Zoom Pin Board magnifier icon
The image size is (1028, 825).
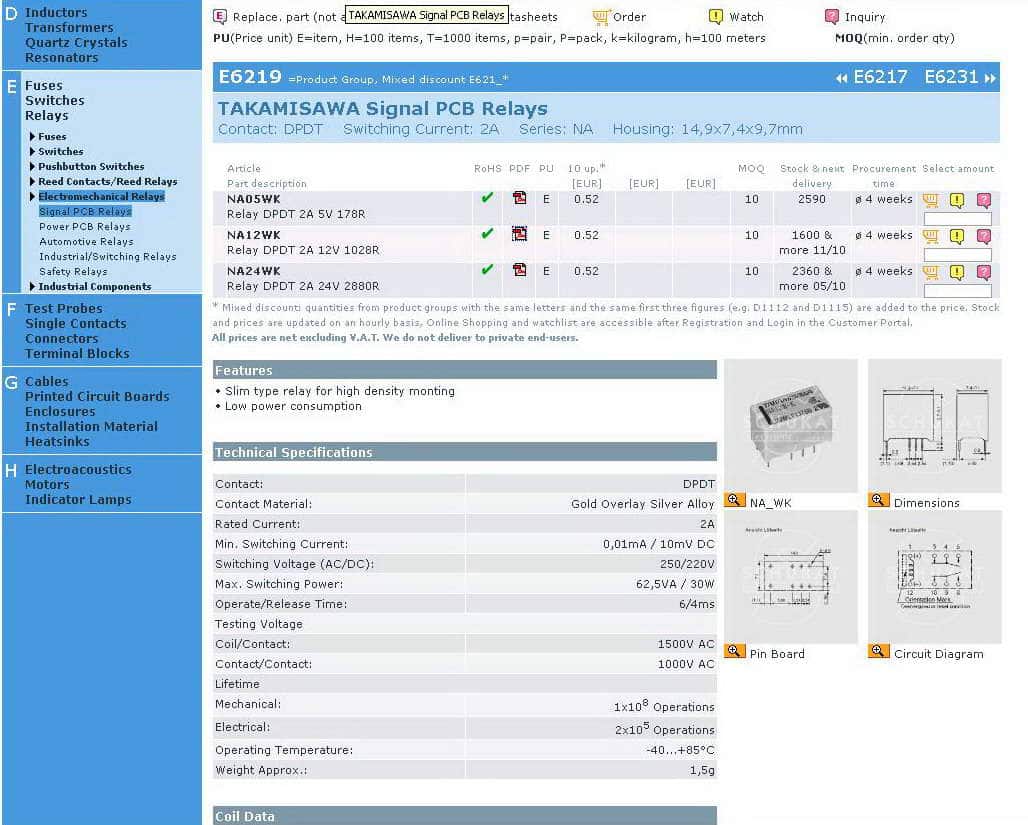(734, 651)
